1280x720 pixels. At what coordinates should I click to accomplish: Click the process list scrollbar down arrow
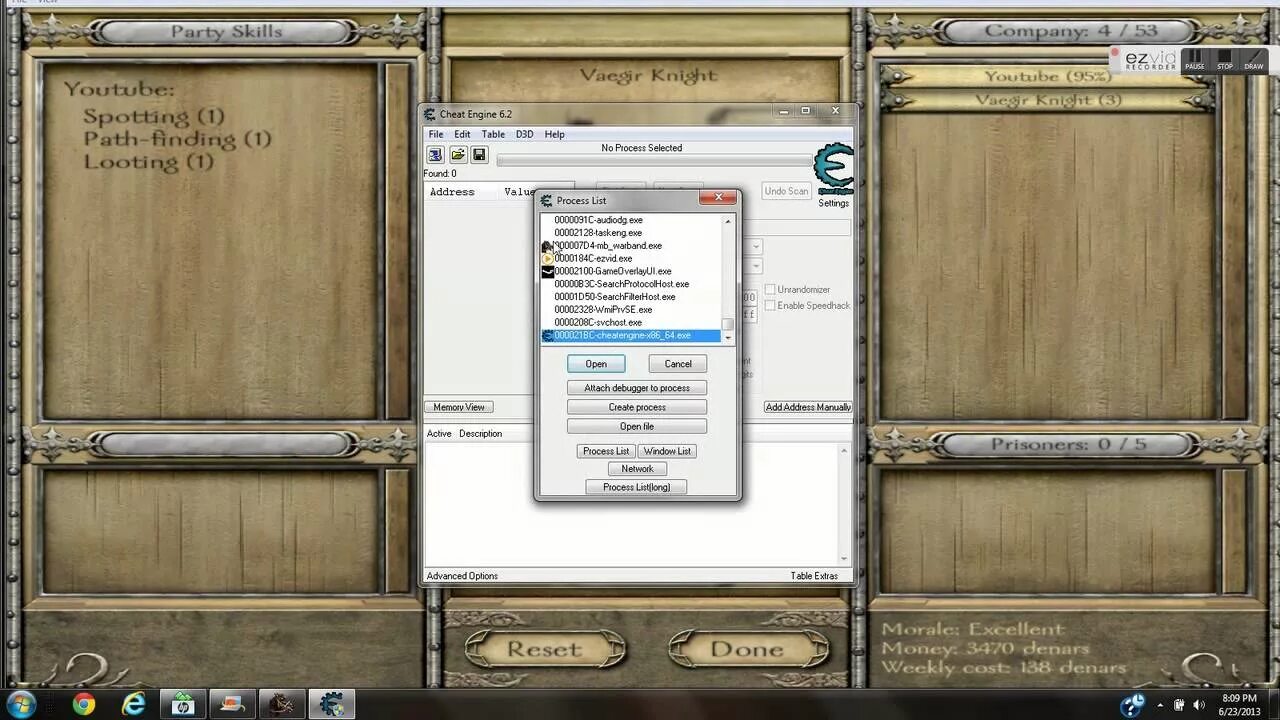(x=728, y=338)
